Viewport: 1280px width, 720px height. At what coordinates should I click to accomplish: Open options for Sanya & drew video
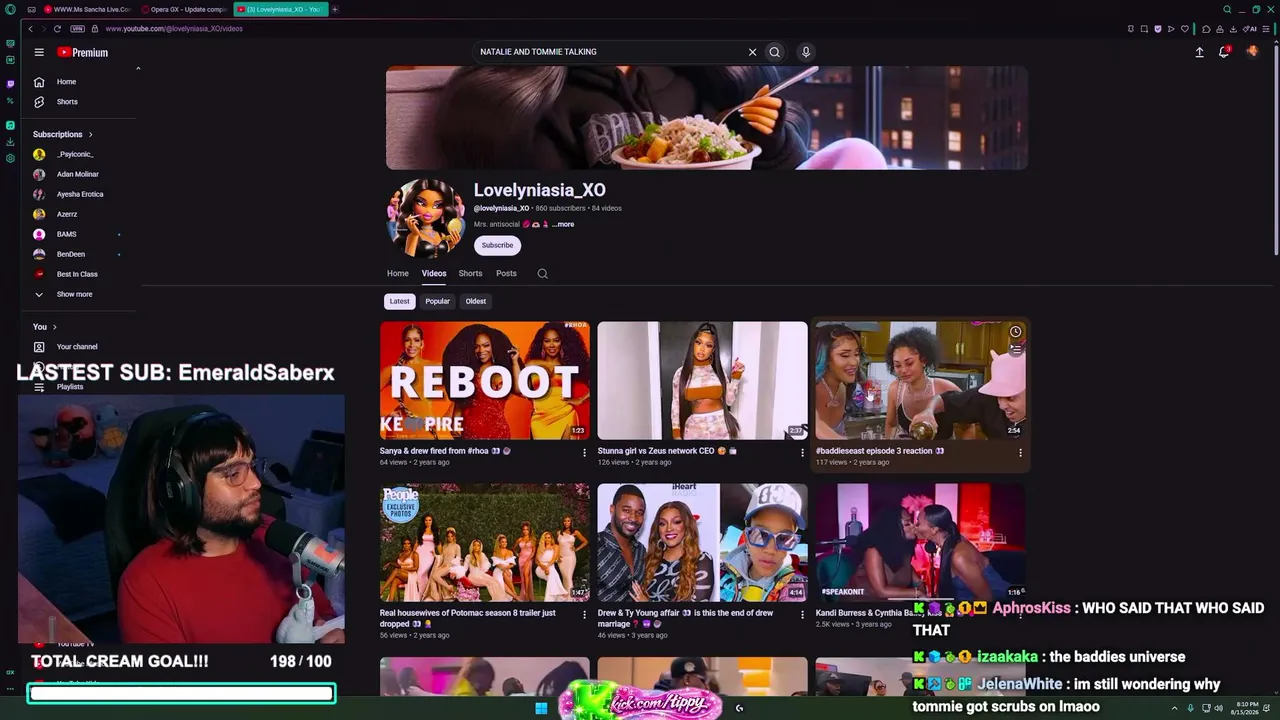(x=585, y=453)
